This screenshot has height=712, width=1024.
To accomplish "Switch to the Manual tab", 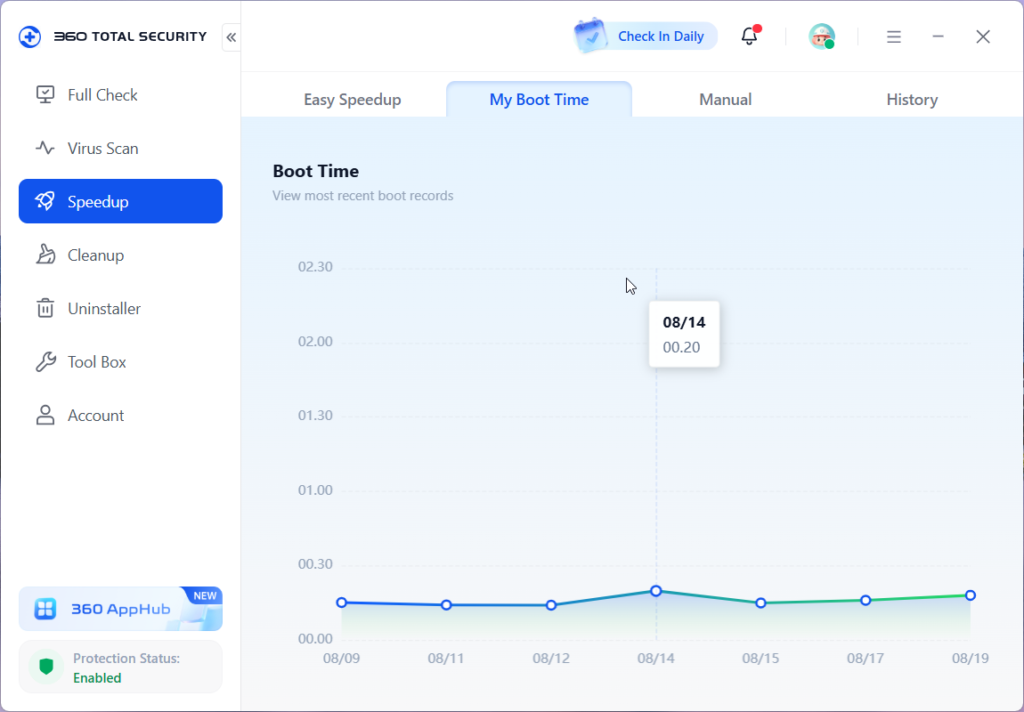I will (726, 99).
